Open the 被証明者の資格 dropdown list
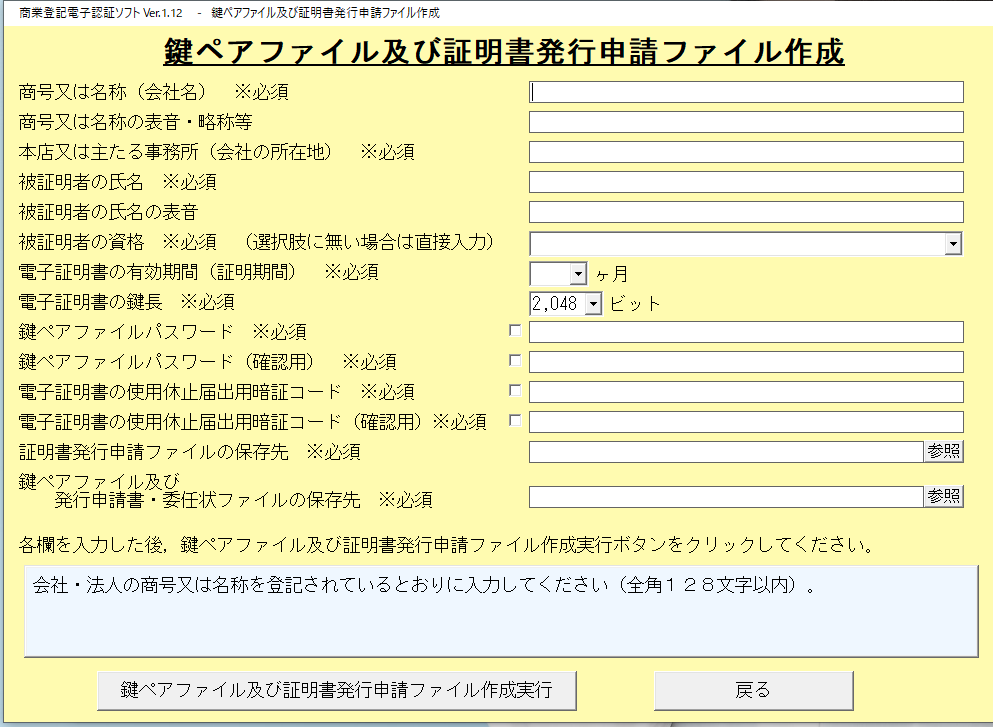Image resolution: width=993 pixels, height=727 pixels. coord(953,243)
